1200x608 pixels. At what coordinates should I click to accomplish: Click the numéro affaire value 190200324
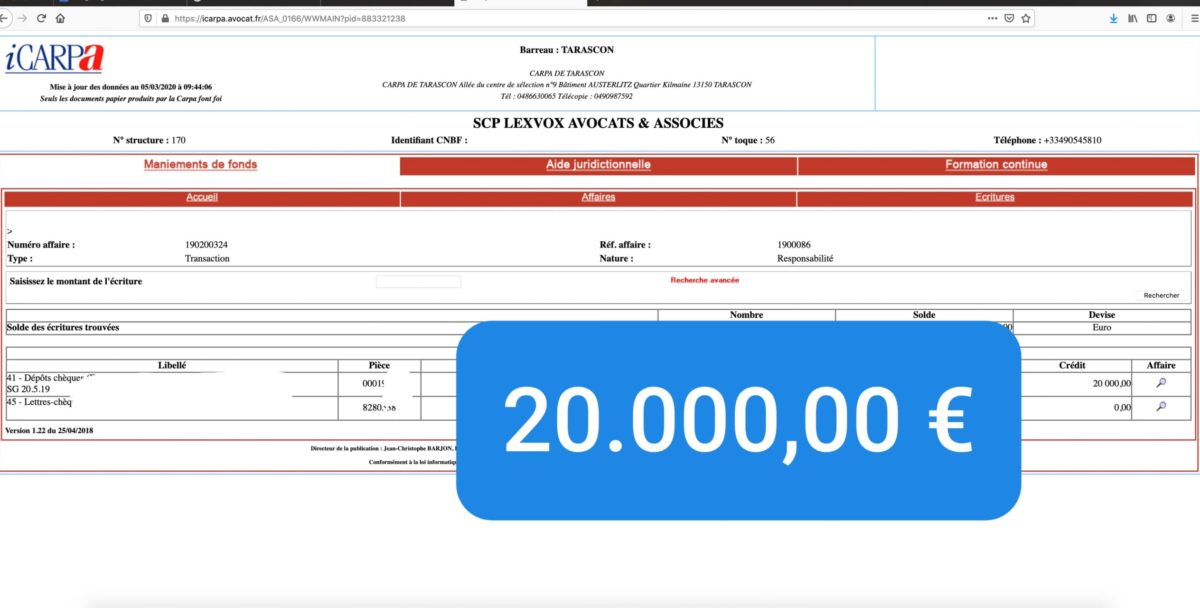(207, 245)
